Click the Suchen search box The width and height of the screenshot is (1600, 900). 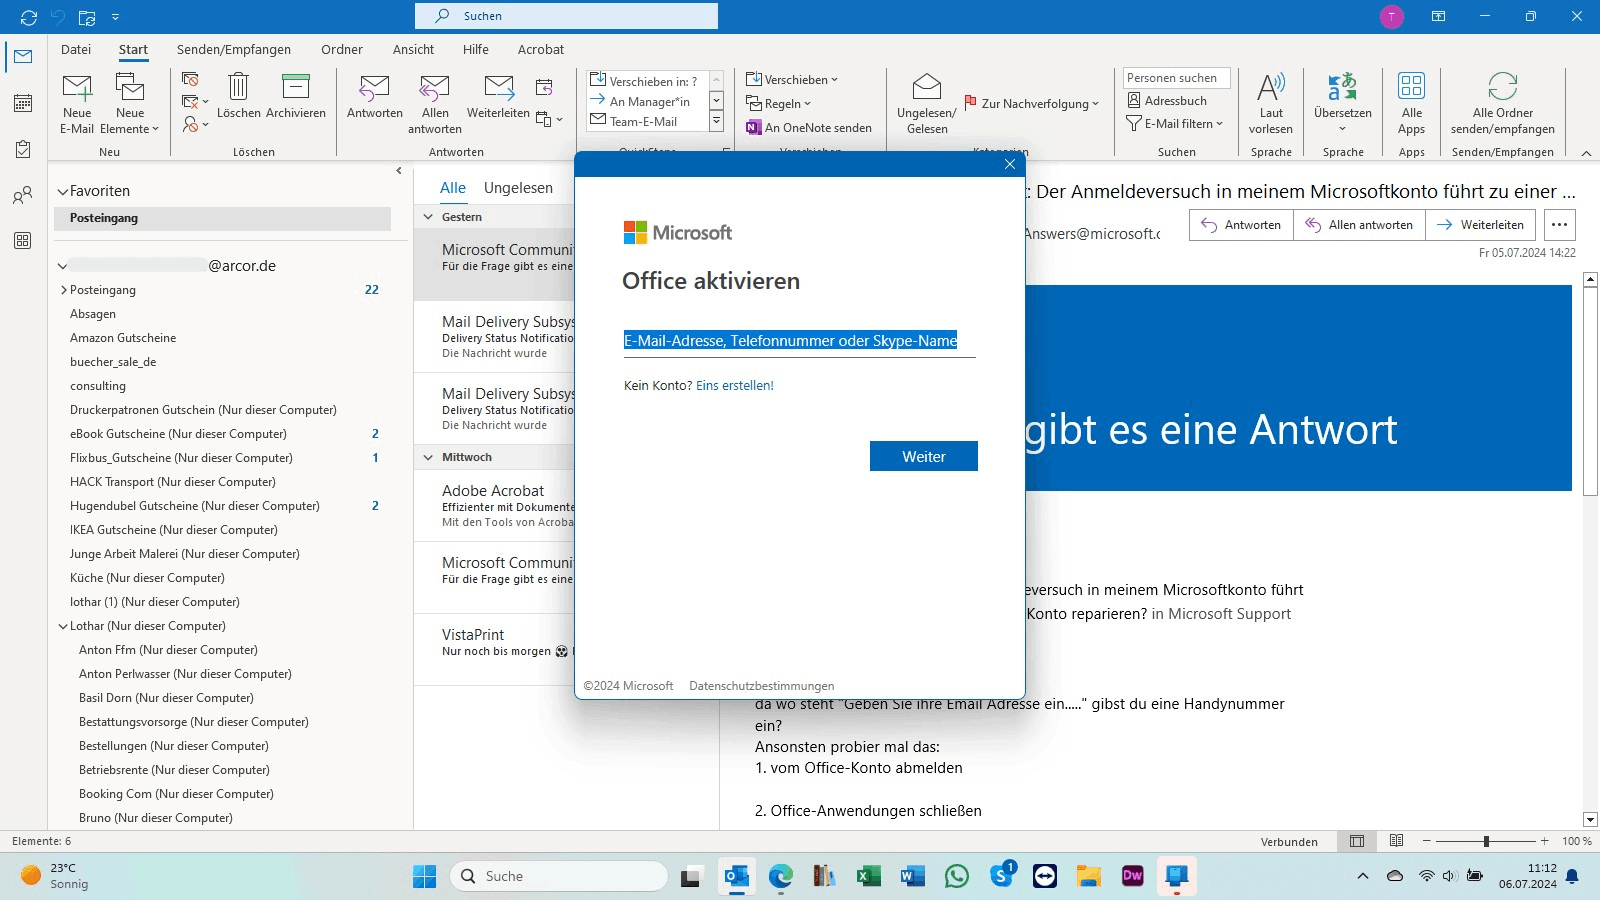pos(566,16)
